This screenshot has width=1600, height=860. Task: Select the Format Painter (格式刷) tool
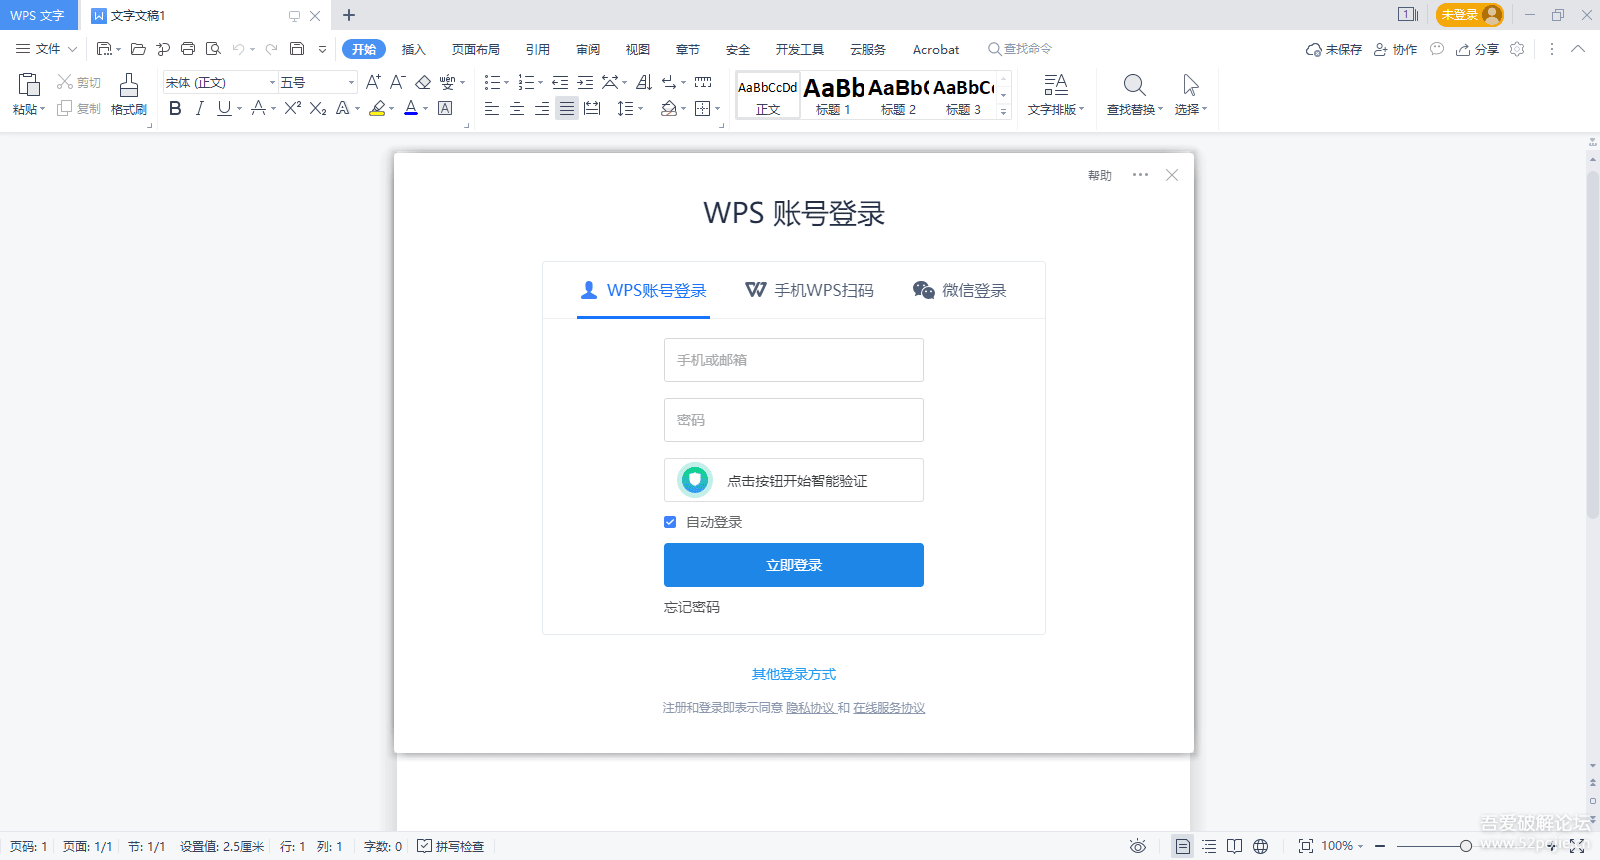(x=128, y=94)
